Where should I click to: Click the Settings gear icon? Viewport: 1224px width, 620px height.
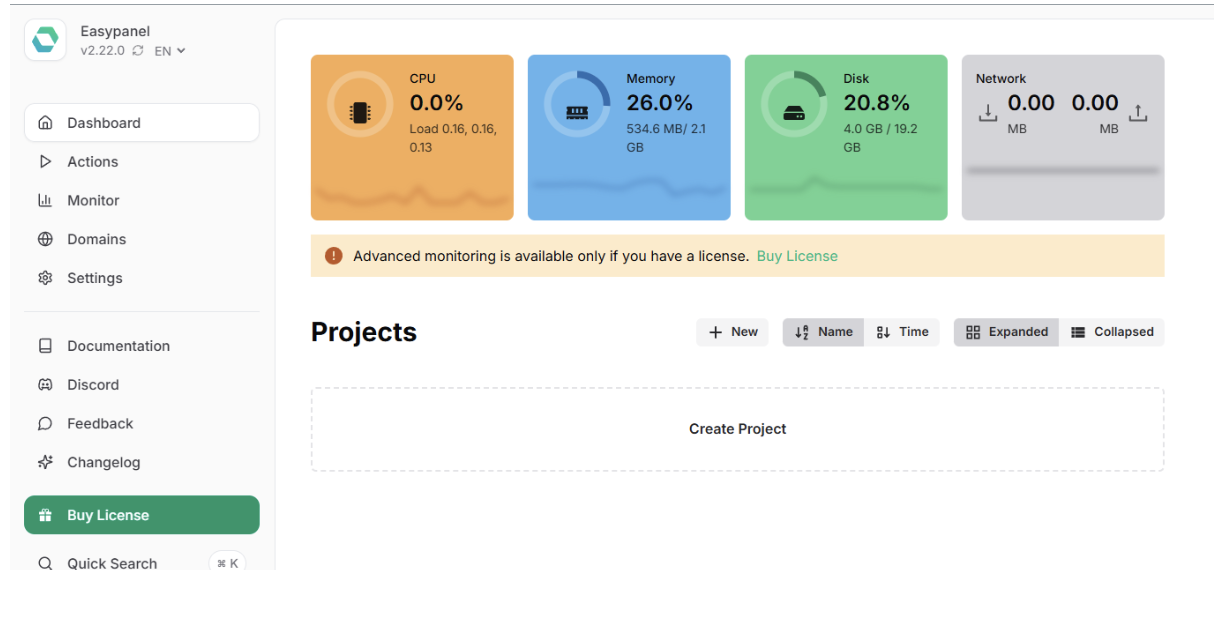(45, 278)
